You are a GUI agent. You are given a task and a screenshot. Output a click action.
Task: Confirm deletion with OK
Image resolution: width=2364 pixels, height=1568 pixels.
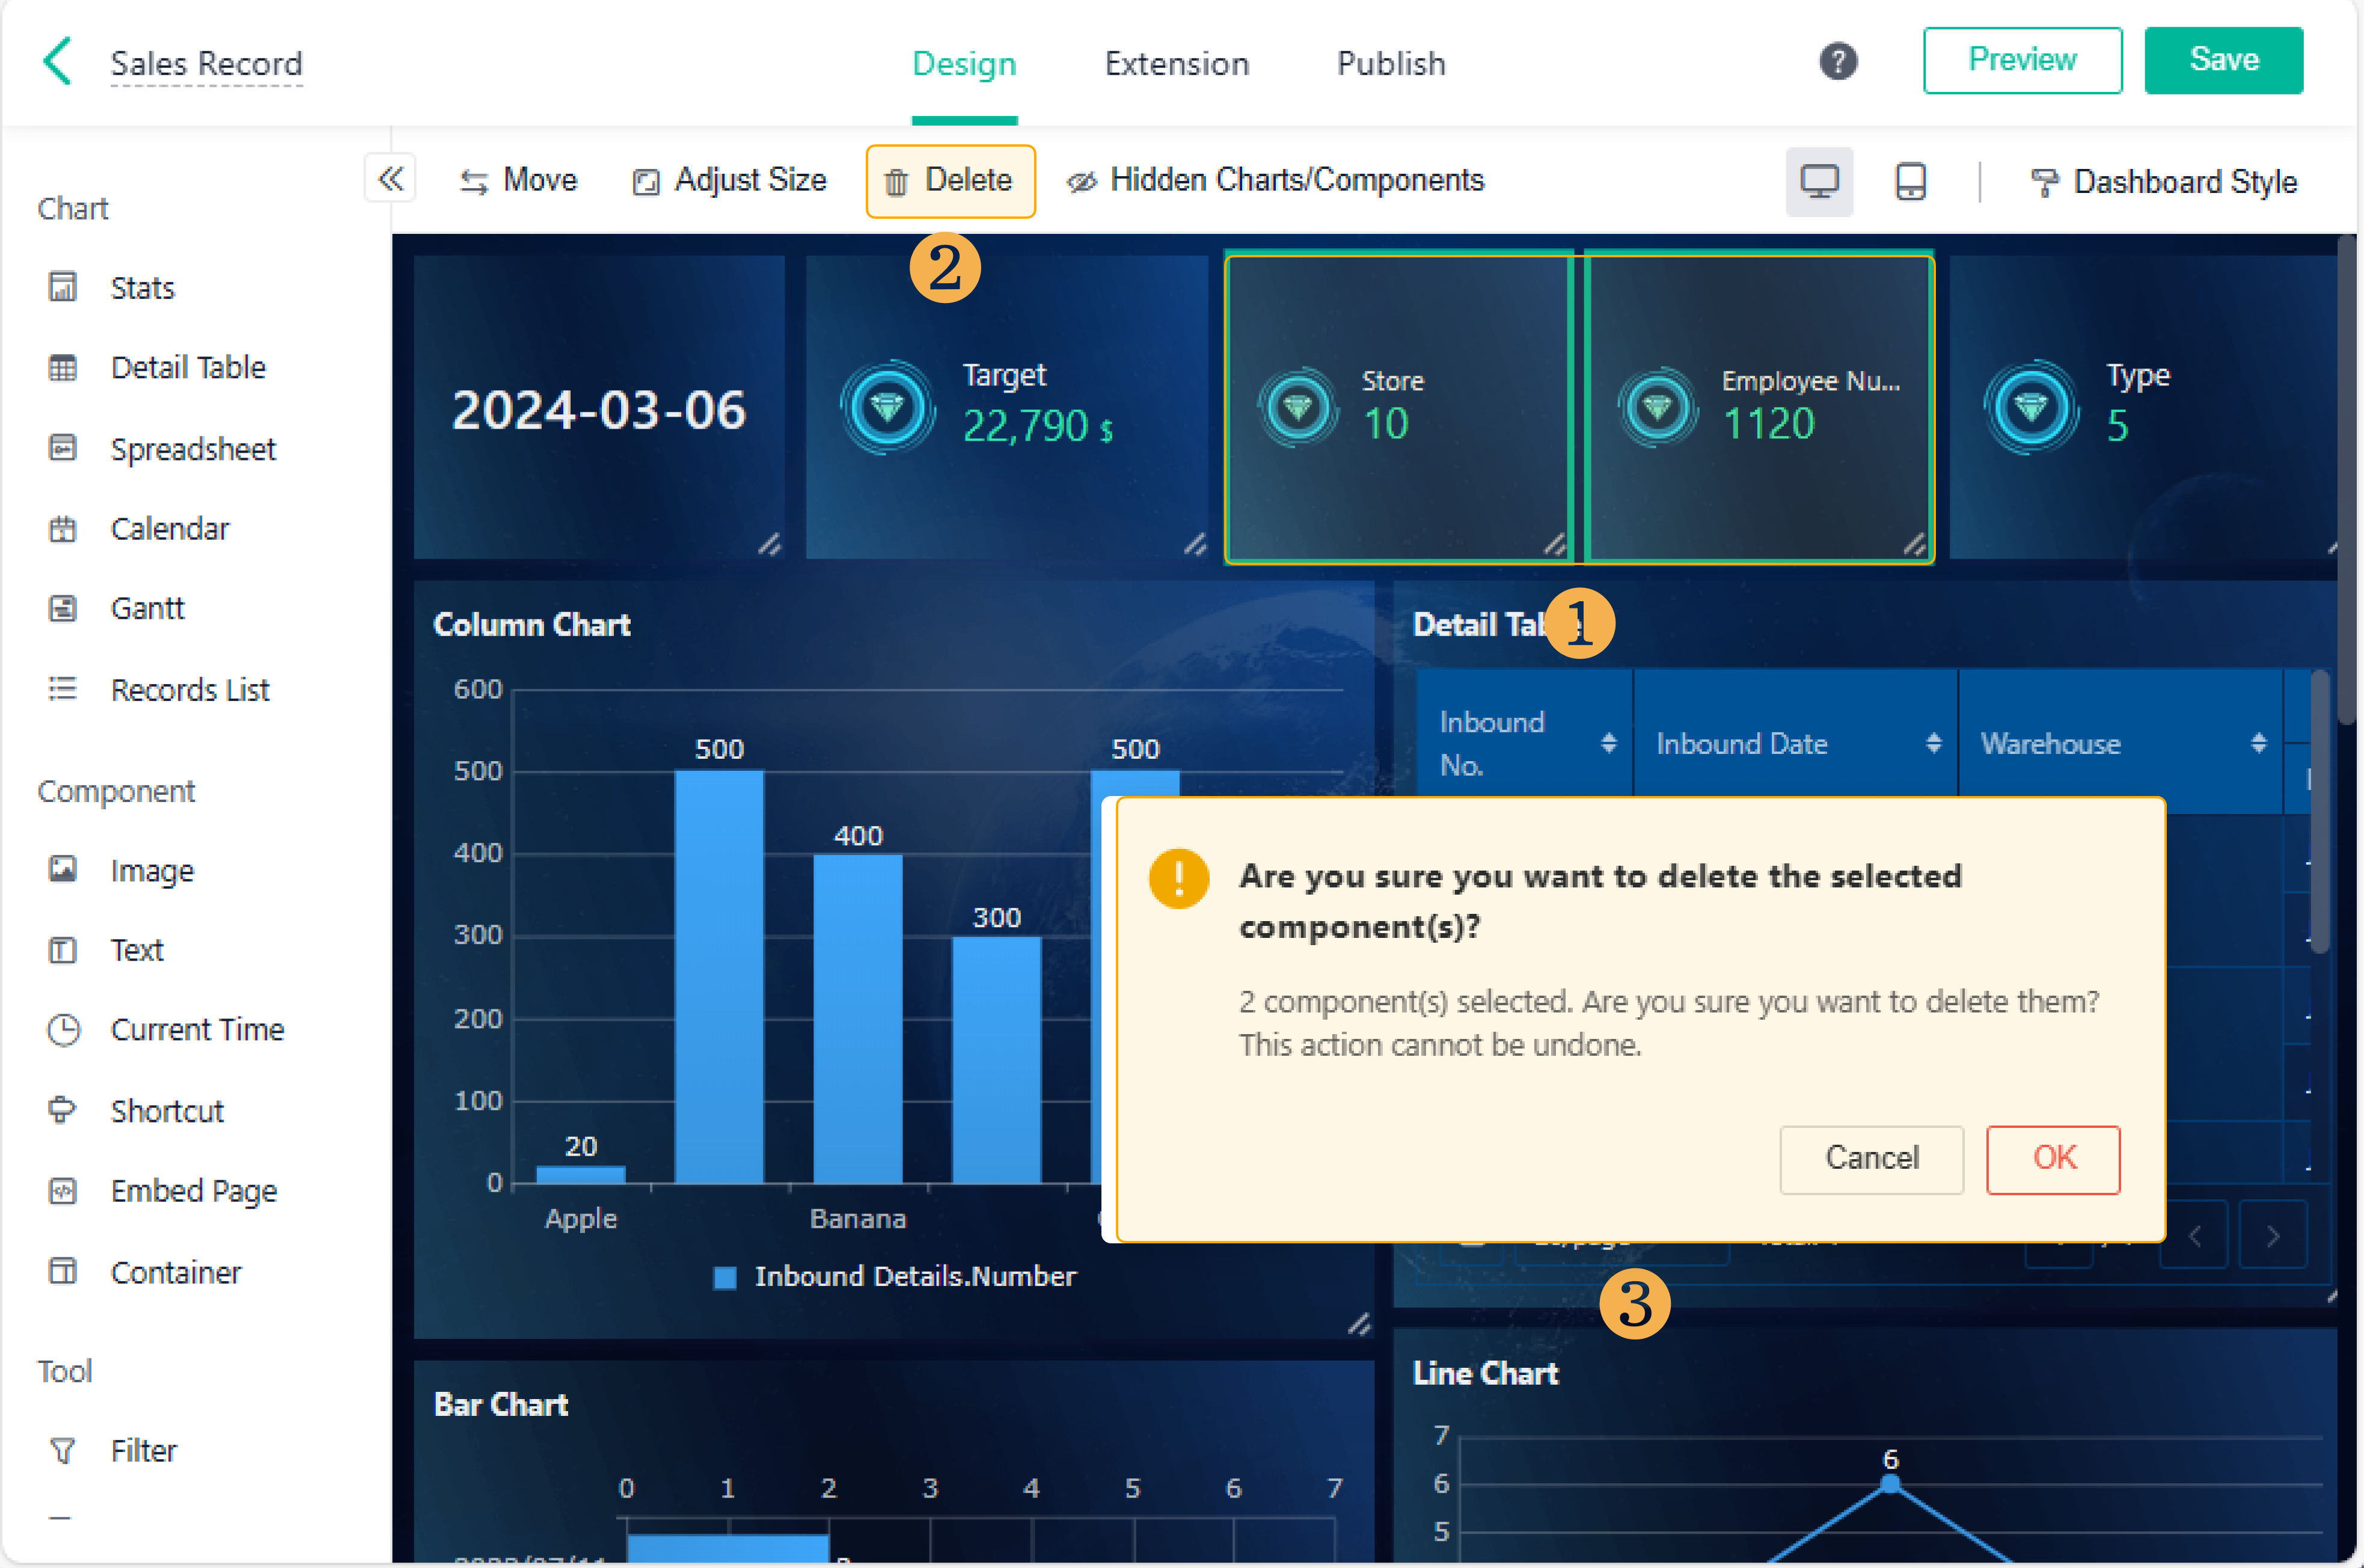pyautogui.click(x=2053, y=1159)
